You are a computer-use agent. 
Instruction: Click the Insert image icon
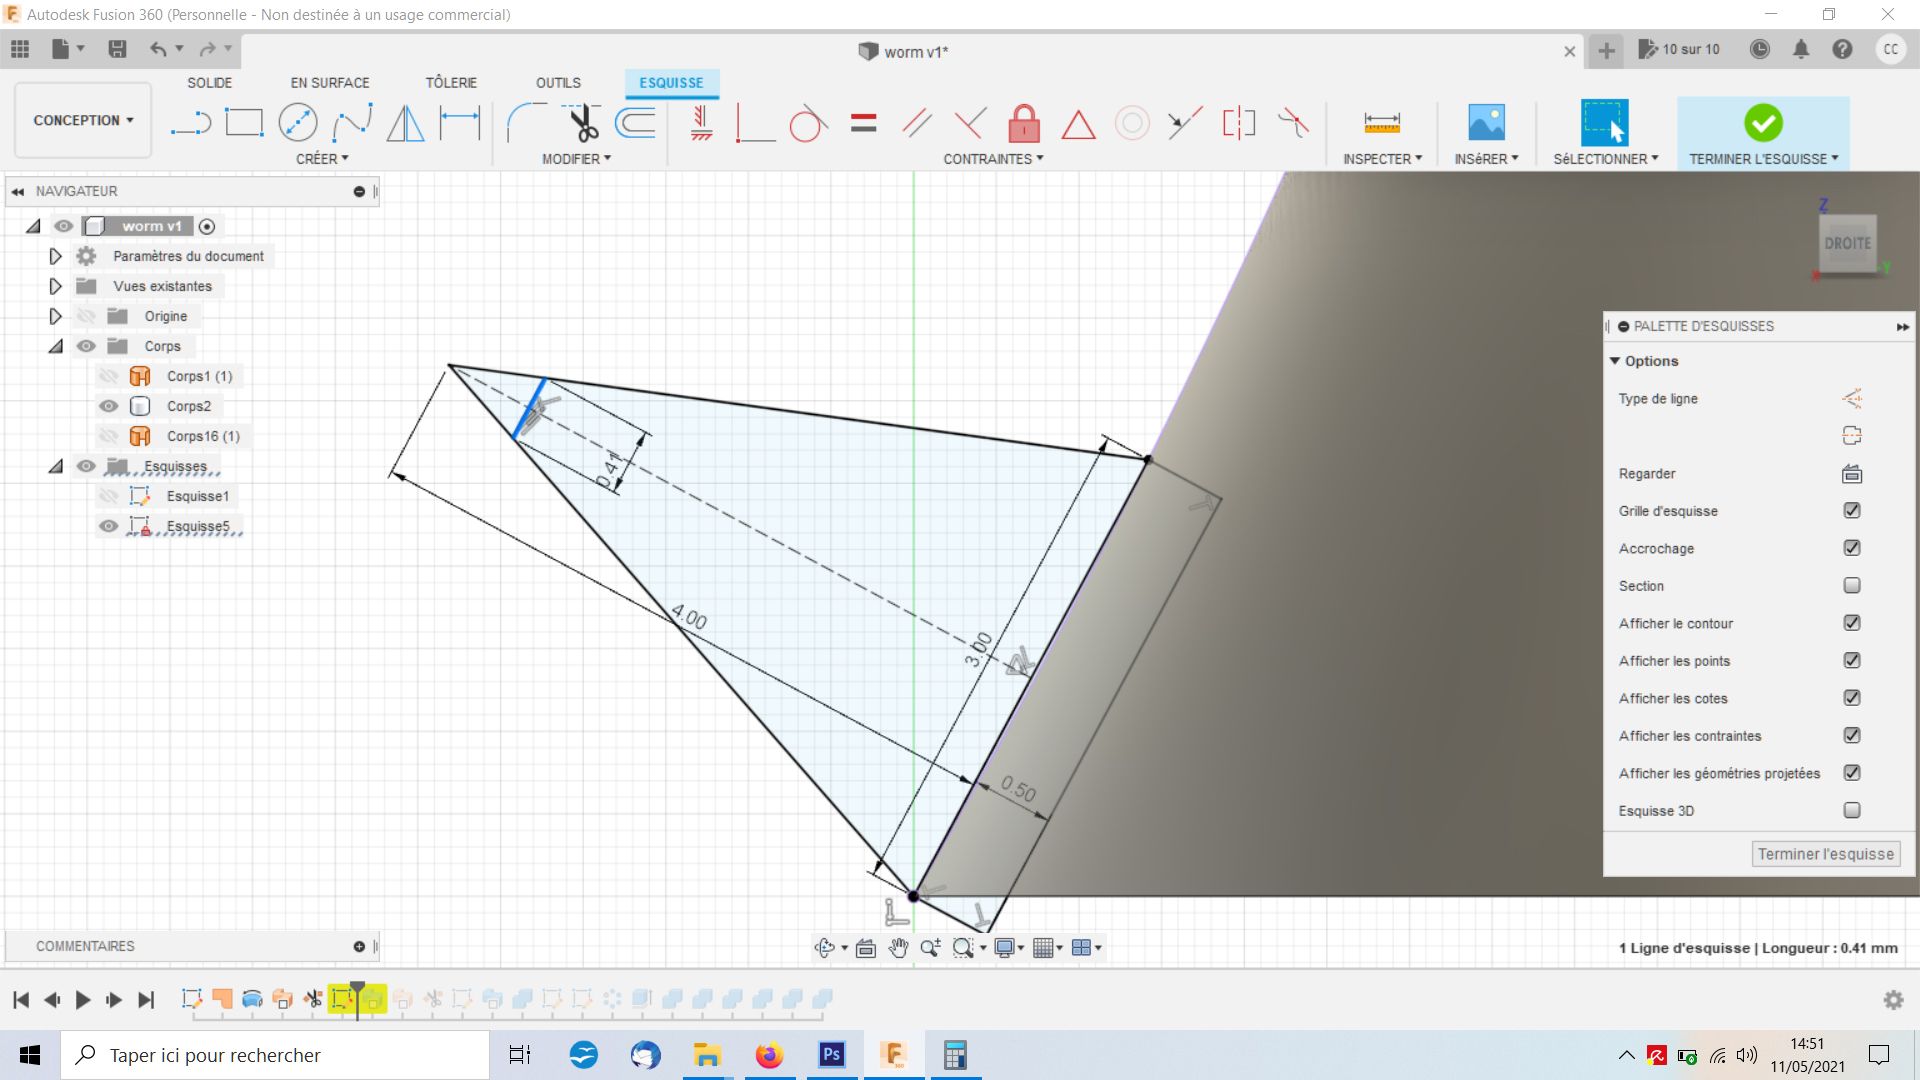coord(1486,123)
